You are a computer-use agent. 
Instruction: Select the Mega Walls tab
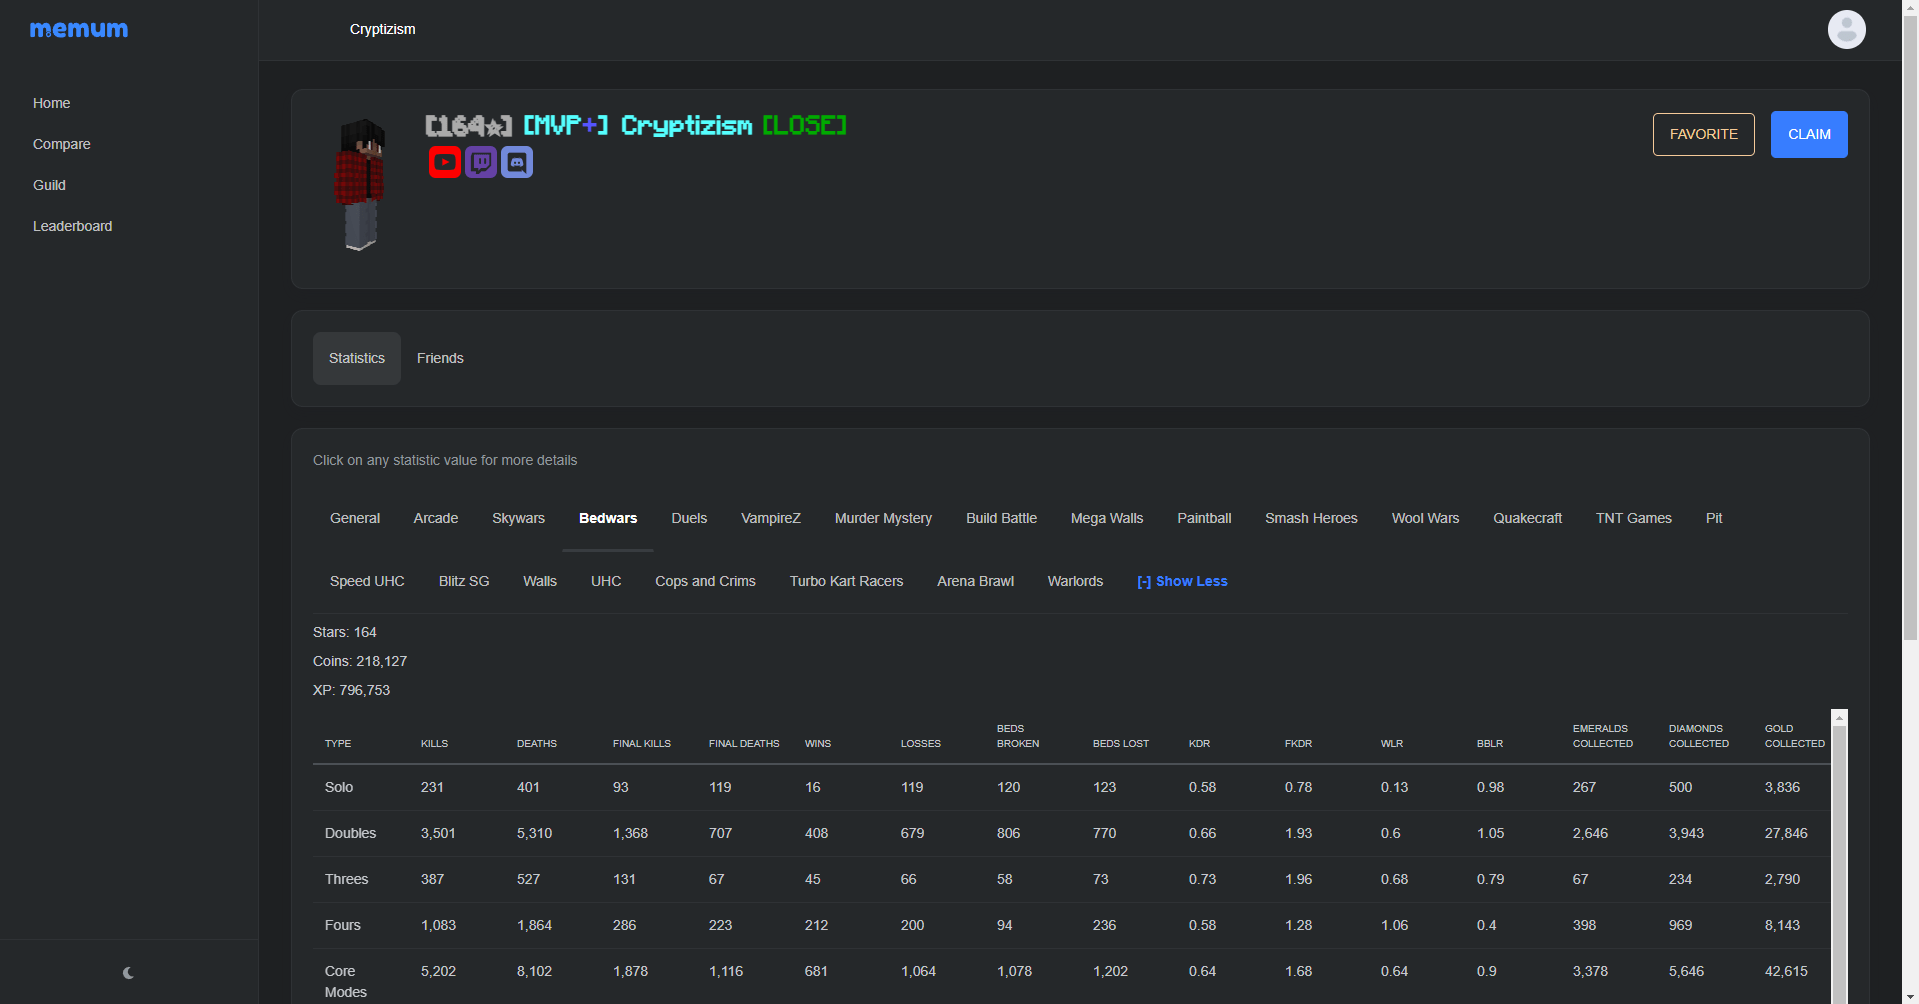(x=1107, y=518)
